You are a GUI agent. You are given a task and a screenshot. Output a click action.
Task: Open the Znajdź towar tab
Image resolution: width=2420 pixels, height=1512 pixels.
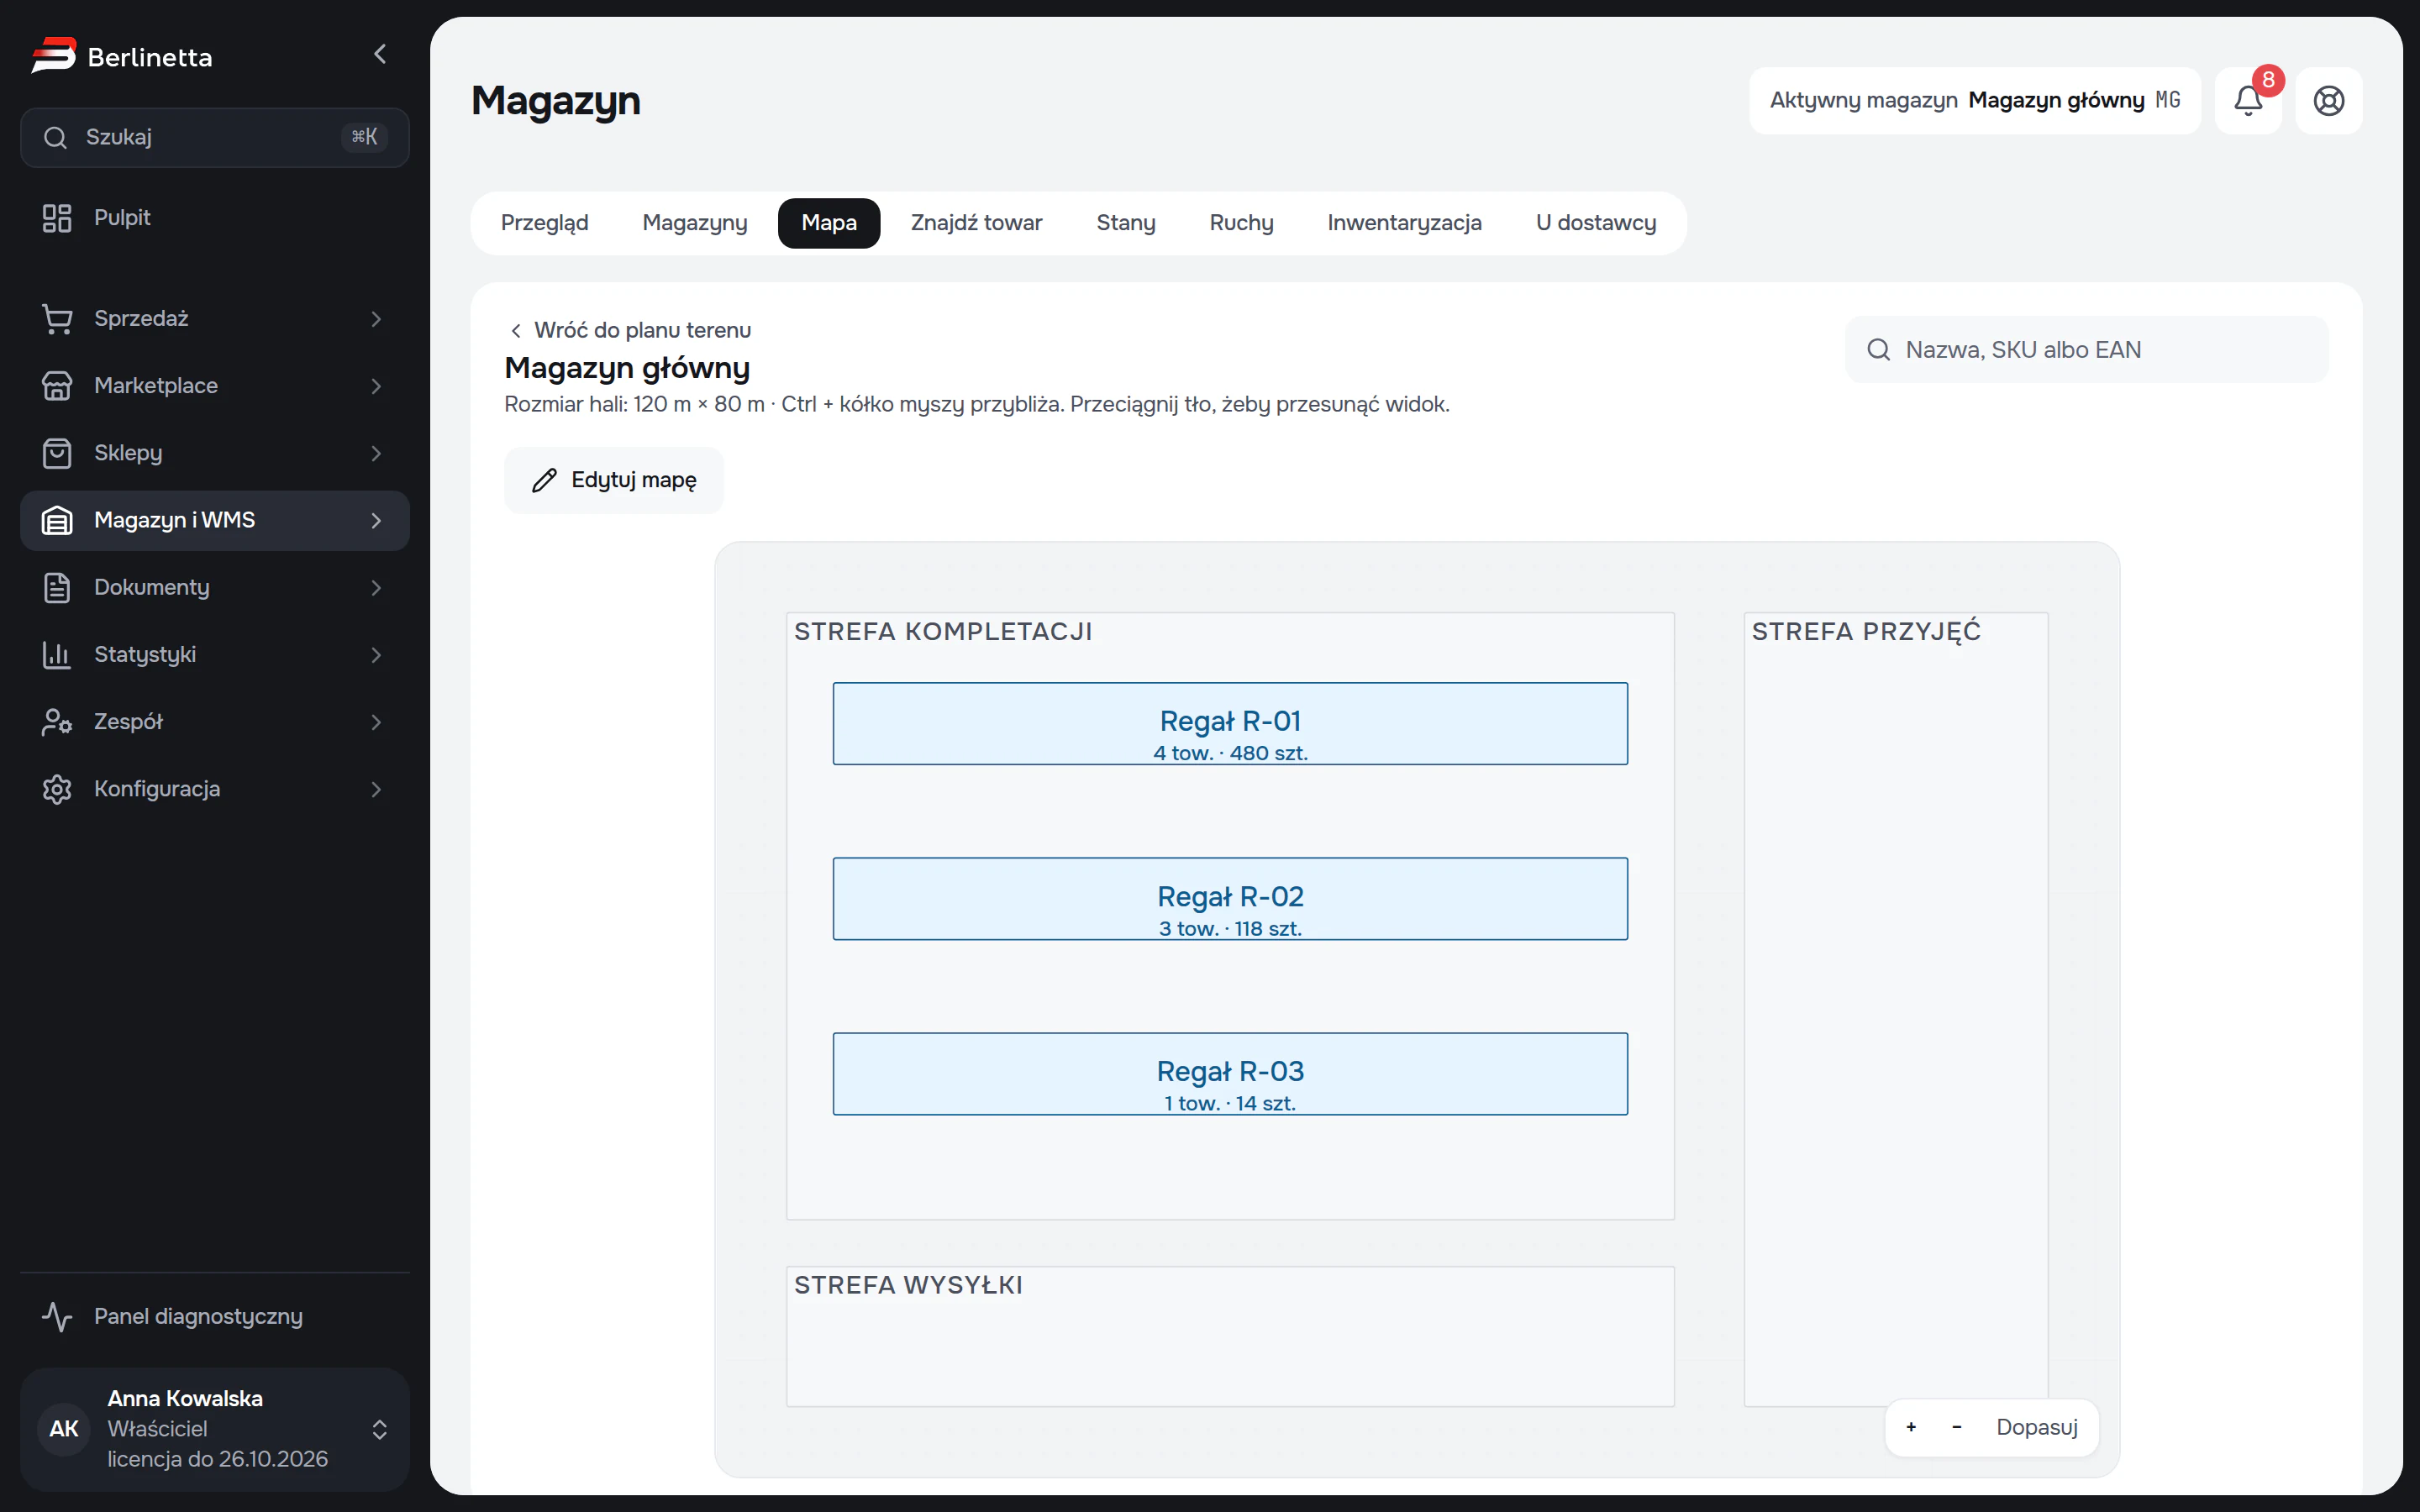[x=976, y=223]
